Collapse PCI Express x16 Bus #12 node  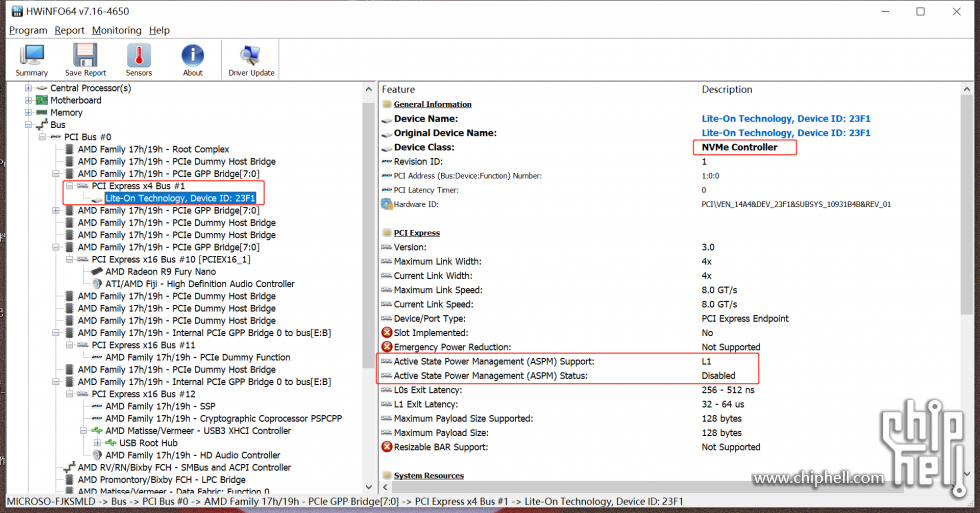pos(69,394)
